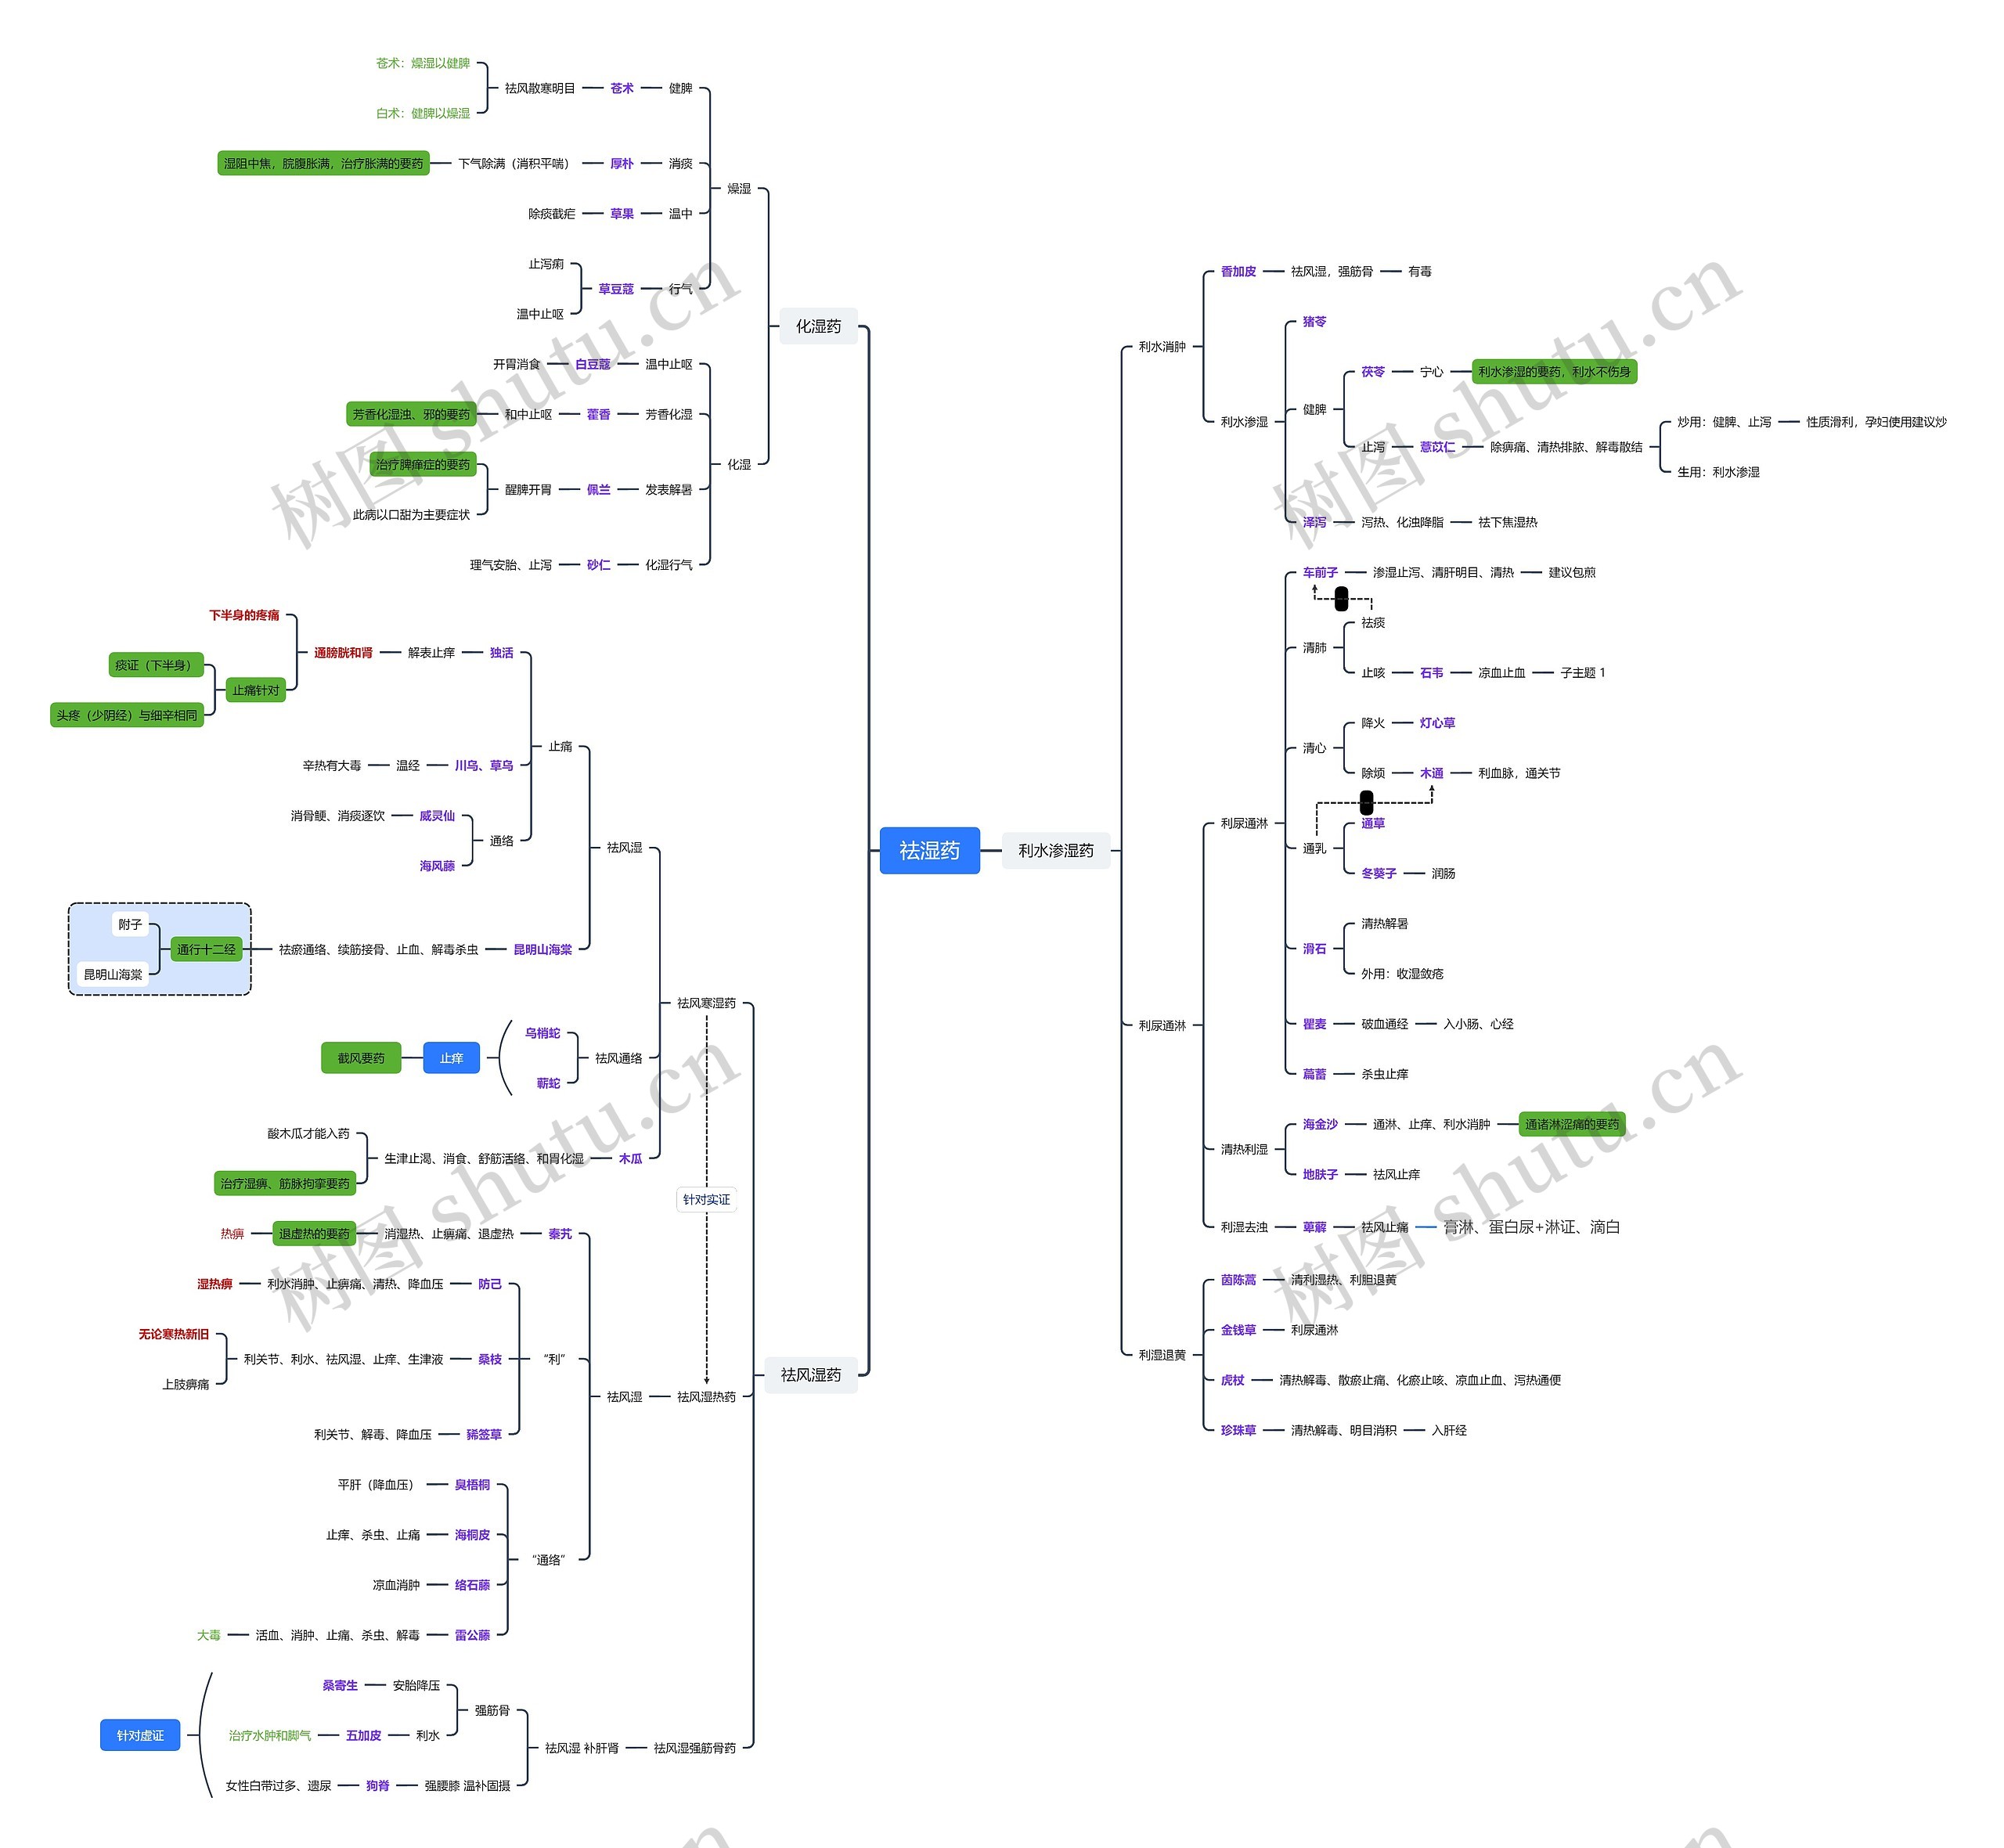Click the 针对实证 relationship label

coord(706,1199)
